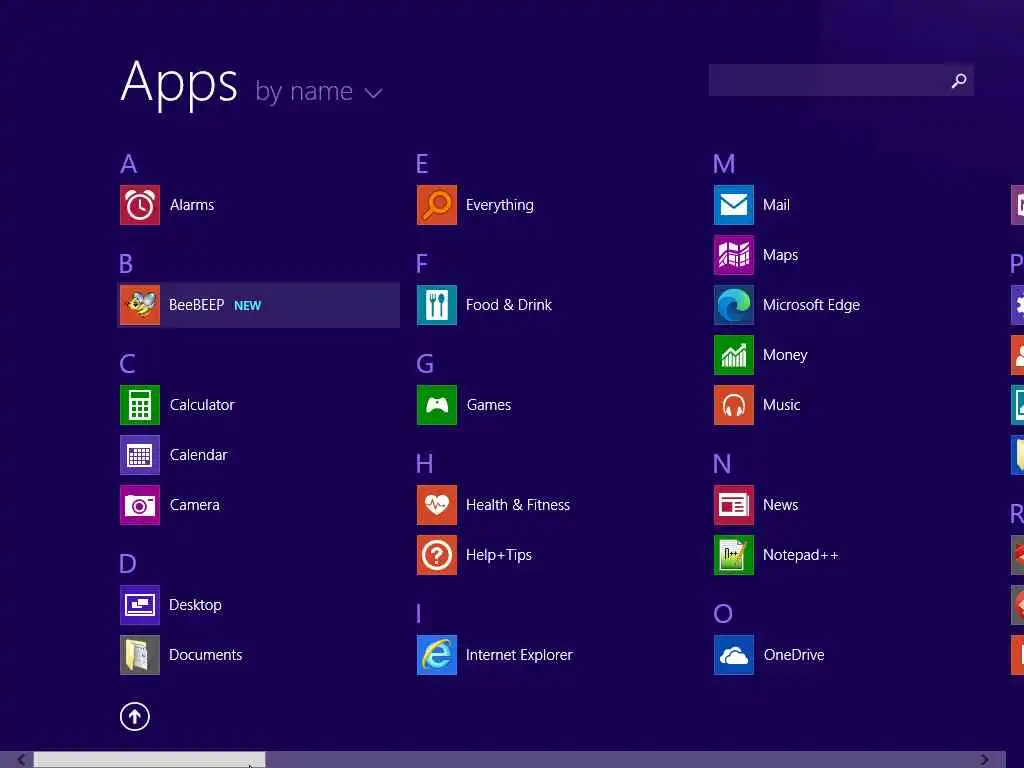This screenshot has width=1024, height=768.
Task: Open the Documents folder icon
Action: click(140, 655)
